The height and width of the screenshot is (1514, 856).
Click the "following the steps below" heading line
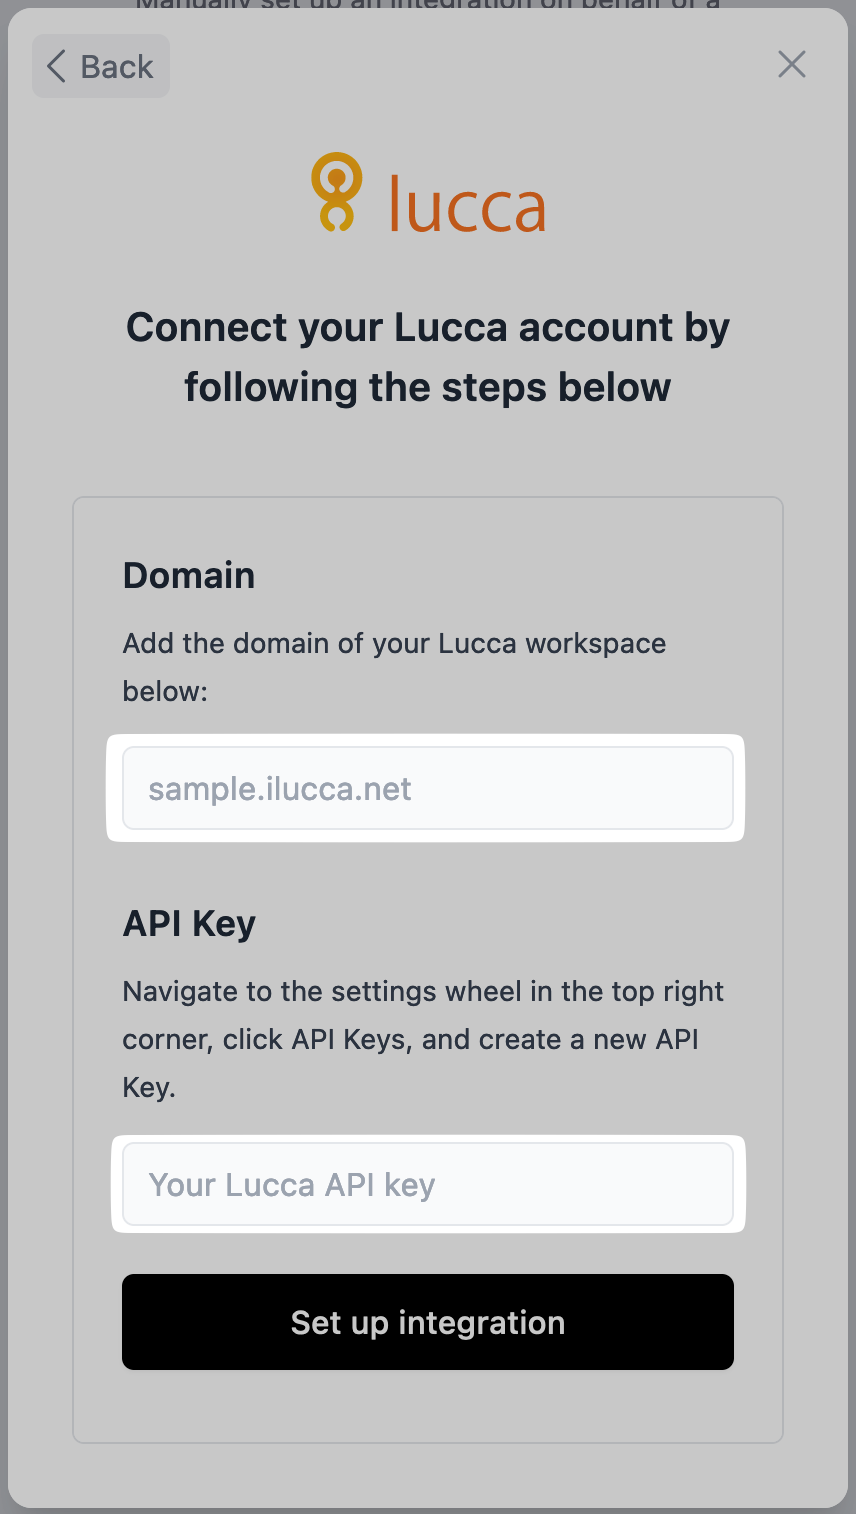[x=428, y=387]
